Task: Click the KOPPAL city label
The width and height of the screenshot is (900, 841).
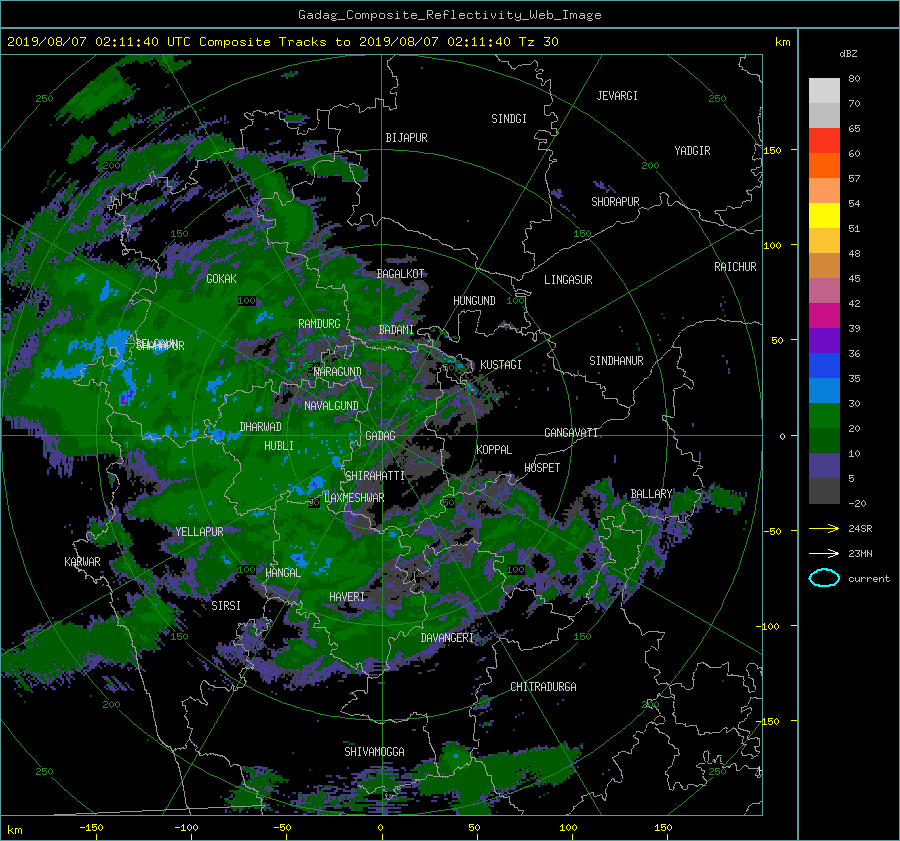Action: click(494, 449)
